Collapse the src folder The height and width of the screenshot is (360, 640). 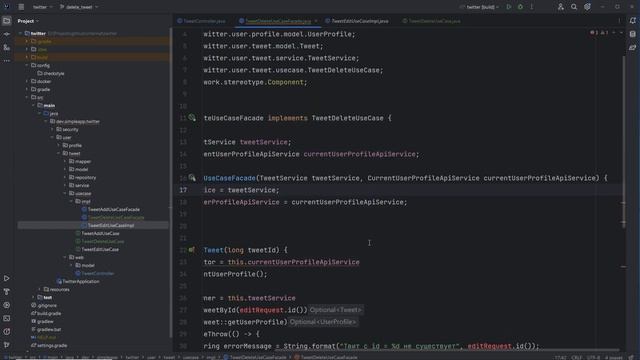[x=27, y=98]
